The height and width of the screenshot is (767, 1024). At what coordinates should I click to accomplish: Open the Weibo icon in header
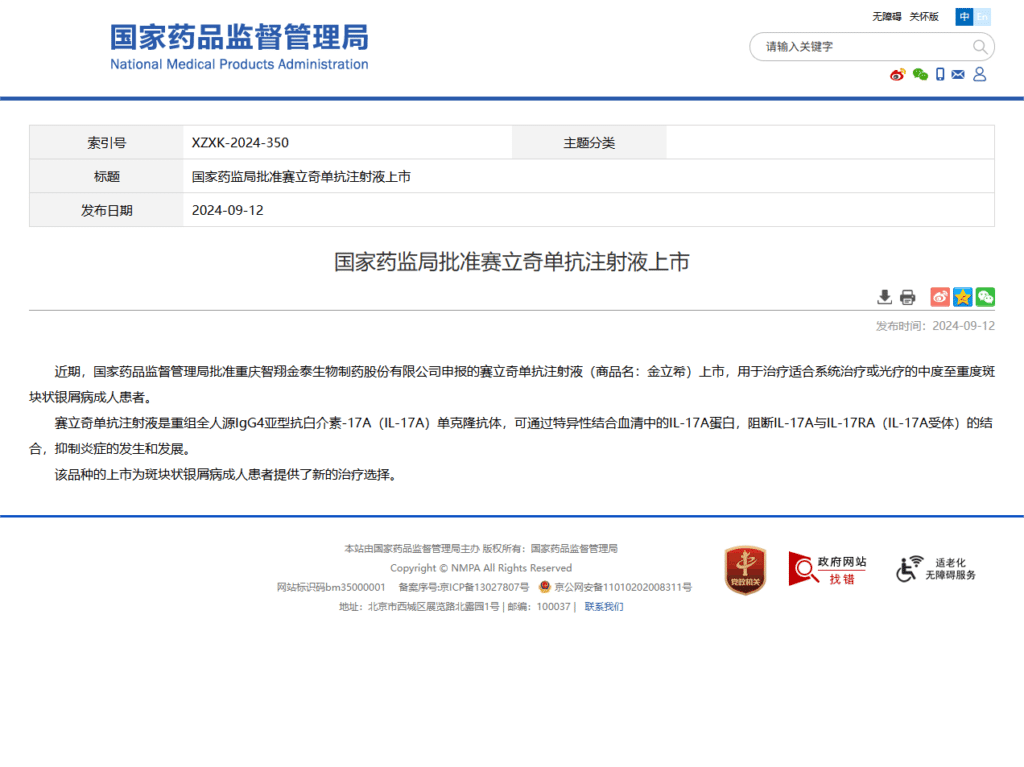point(897,75)
